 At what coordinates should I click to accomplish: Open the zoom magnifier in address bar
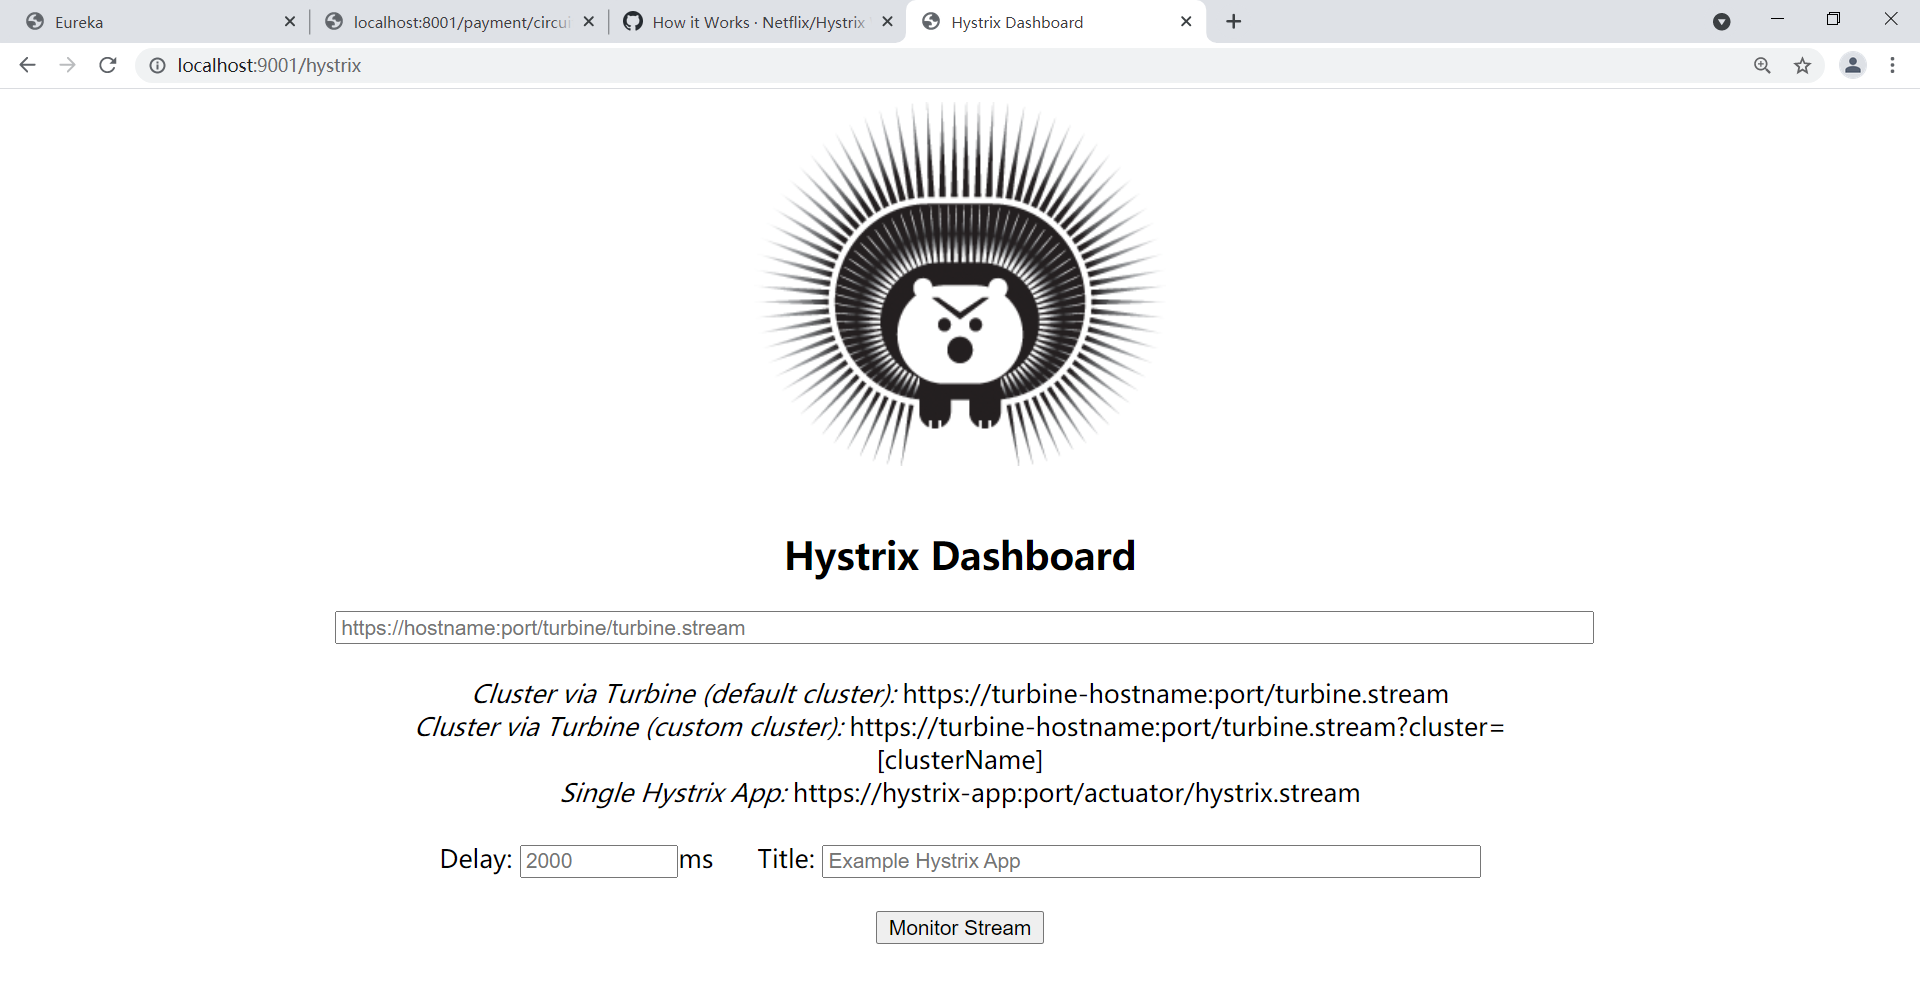(1762, 65)
